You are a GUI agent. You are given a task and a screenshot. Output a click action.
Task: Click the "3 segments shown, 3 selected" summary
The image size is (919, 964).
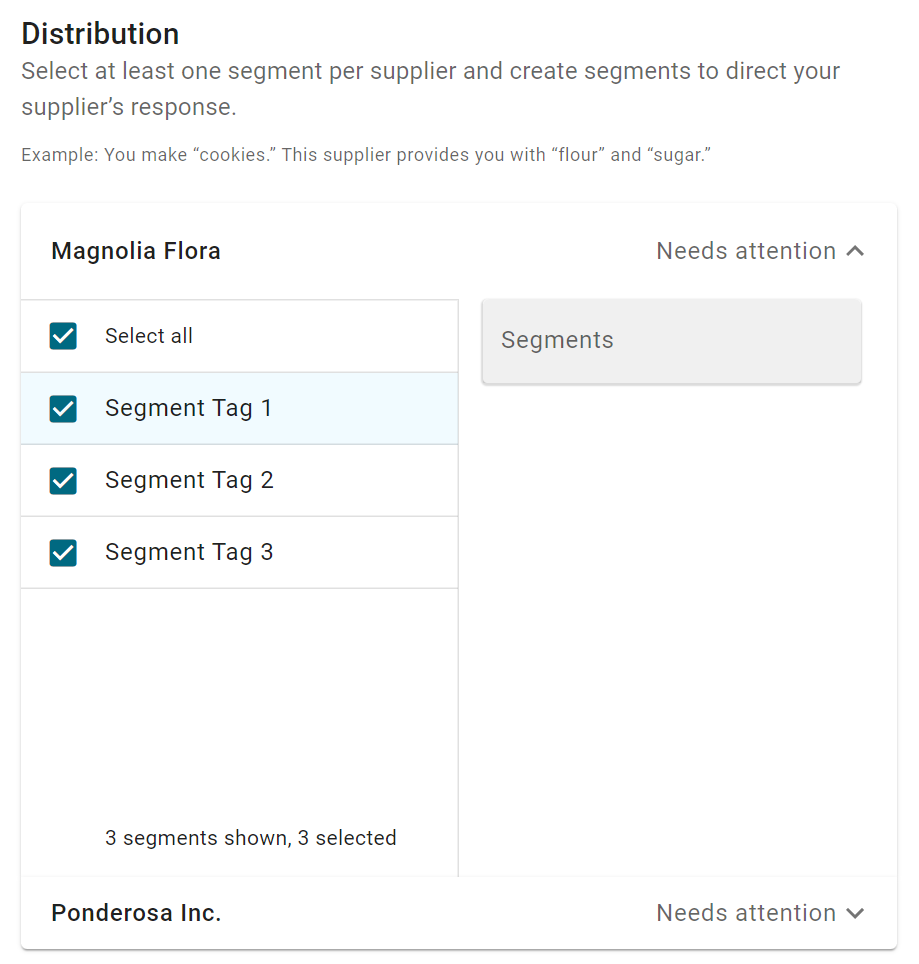(251, 838)
